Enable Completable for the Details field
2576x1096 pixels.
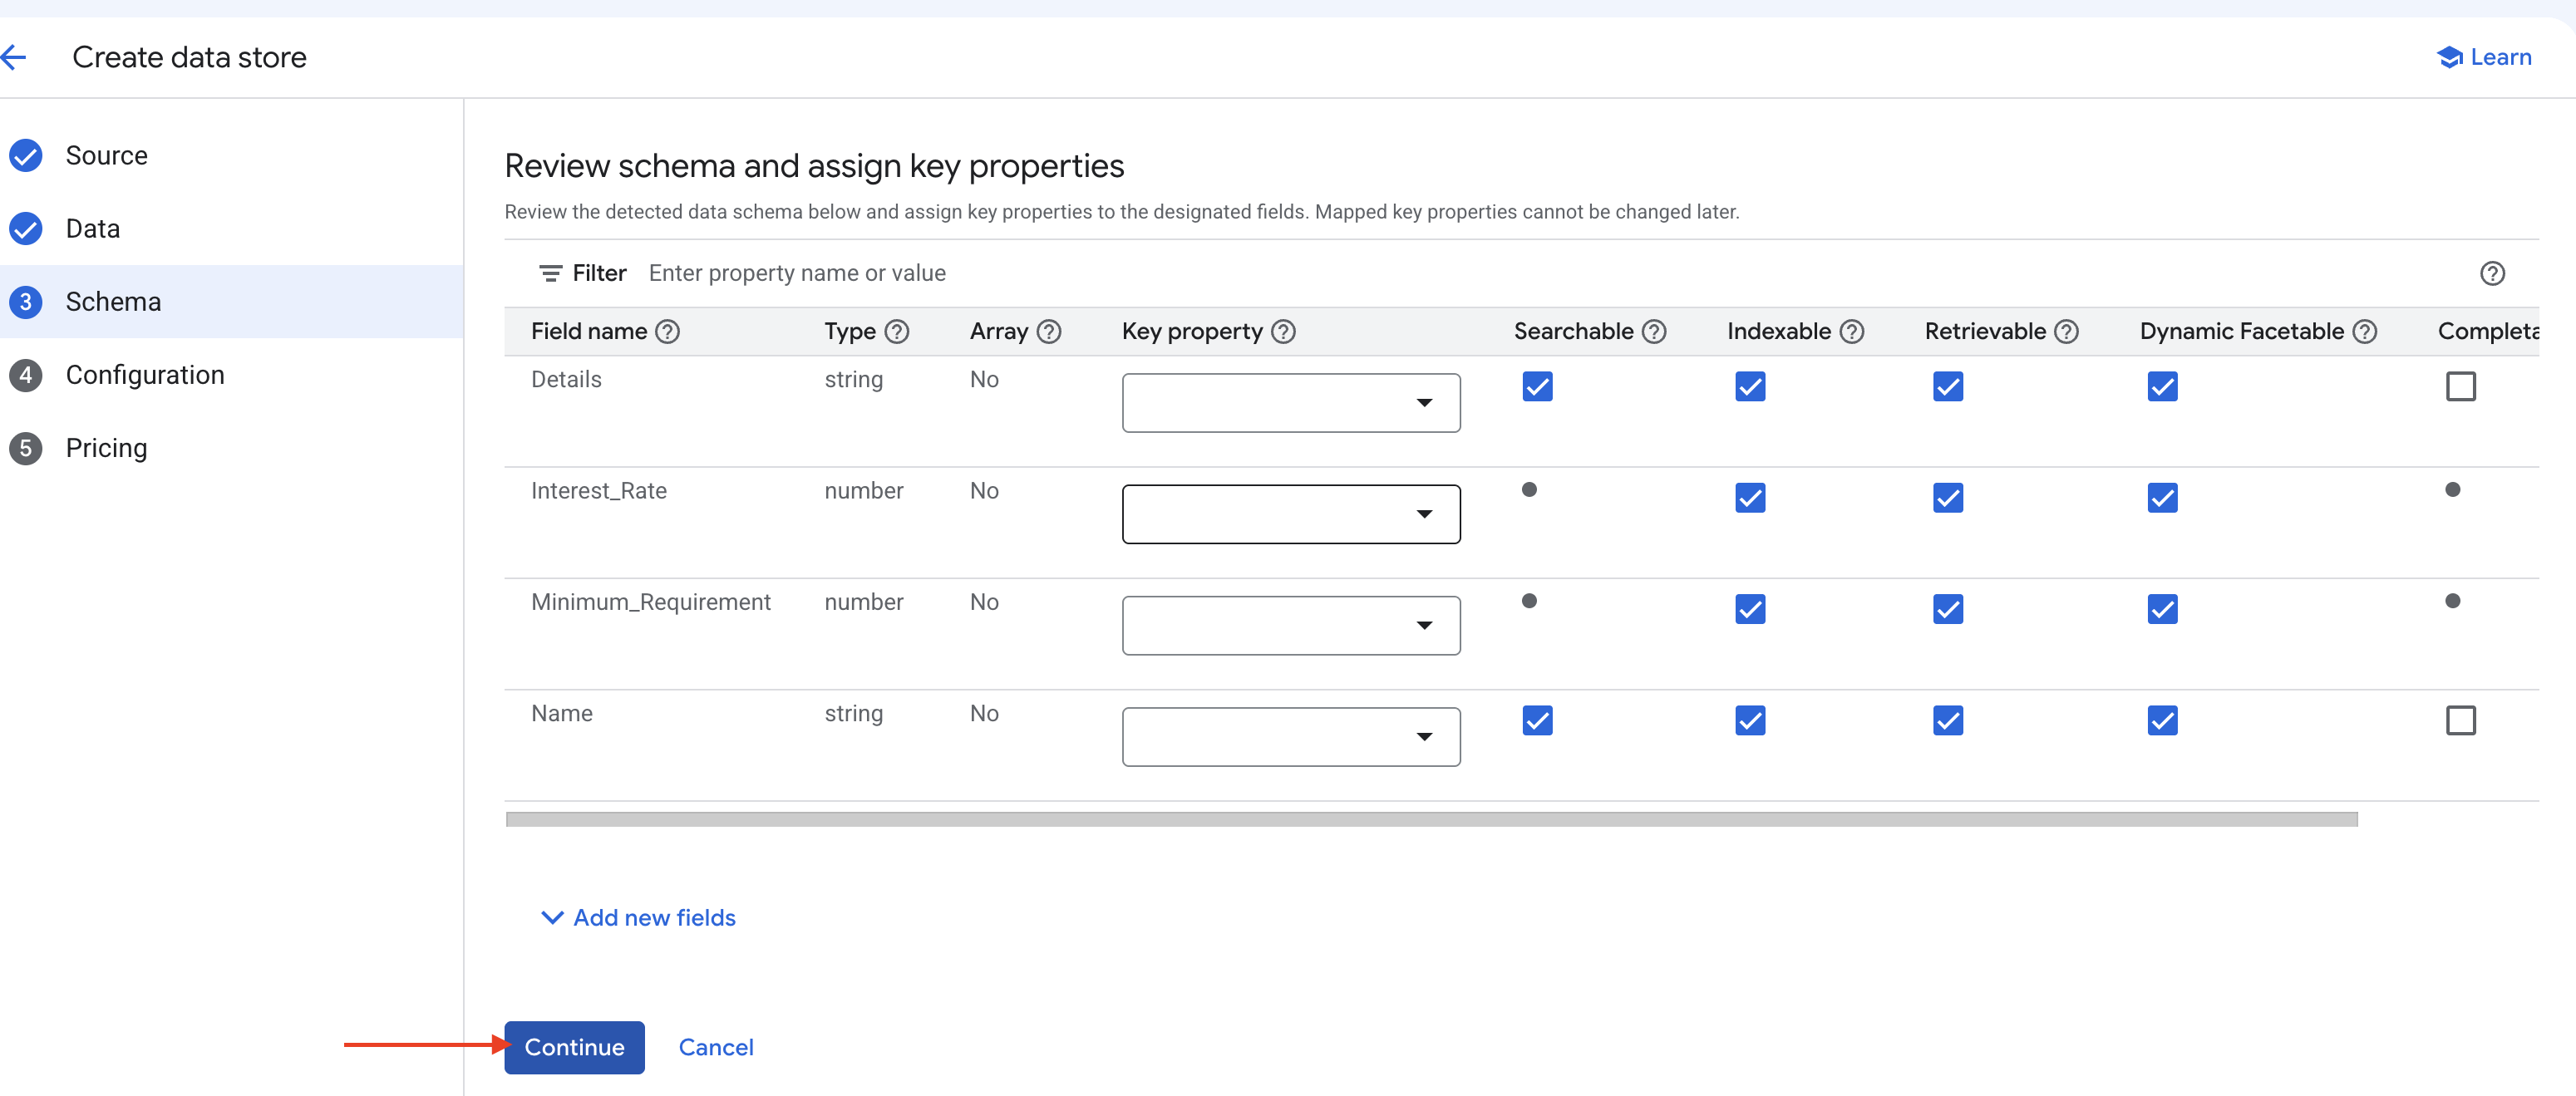[2460, 386]
